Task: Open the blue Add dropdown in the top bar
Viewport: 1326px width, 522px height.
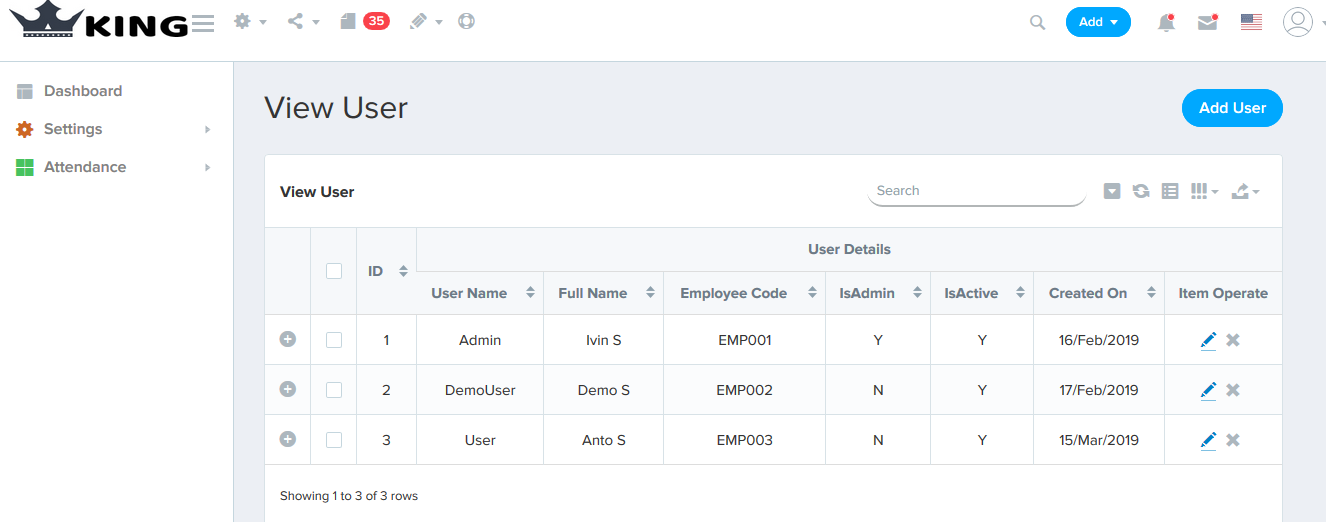Action: [1098, 22]
